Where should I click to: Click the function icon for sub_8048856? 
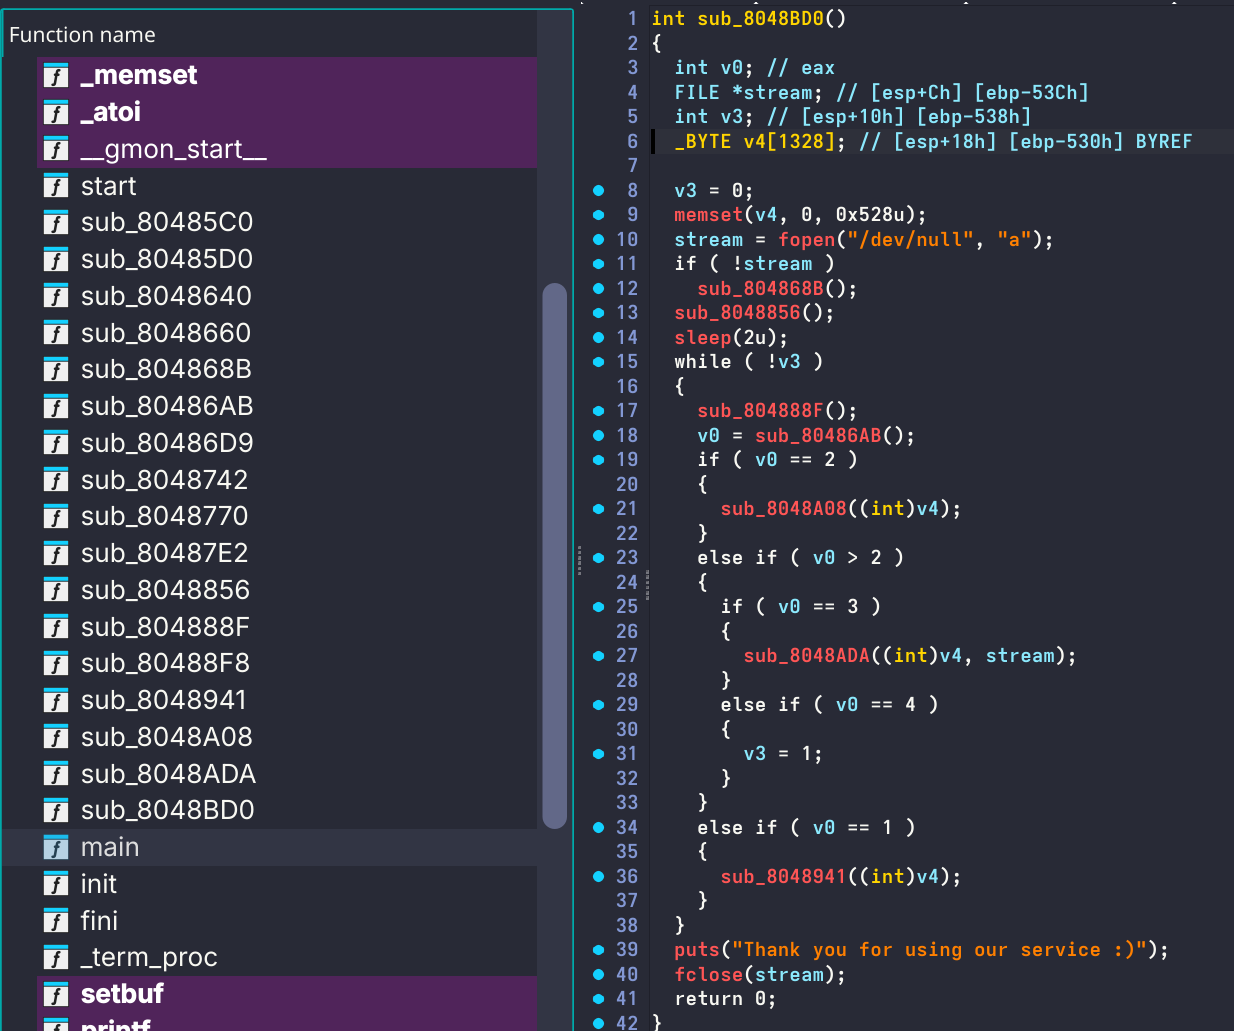(x=56, y=590)
